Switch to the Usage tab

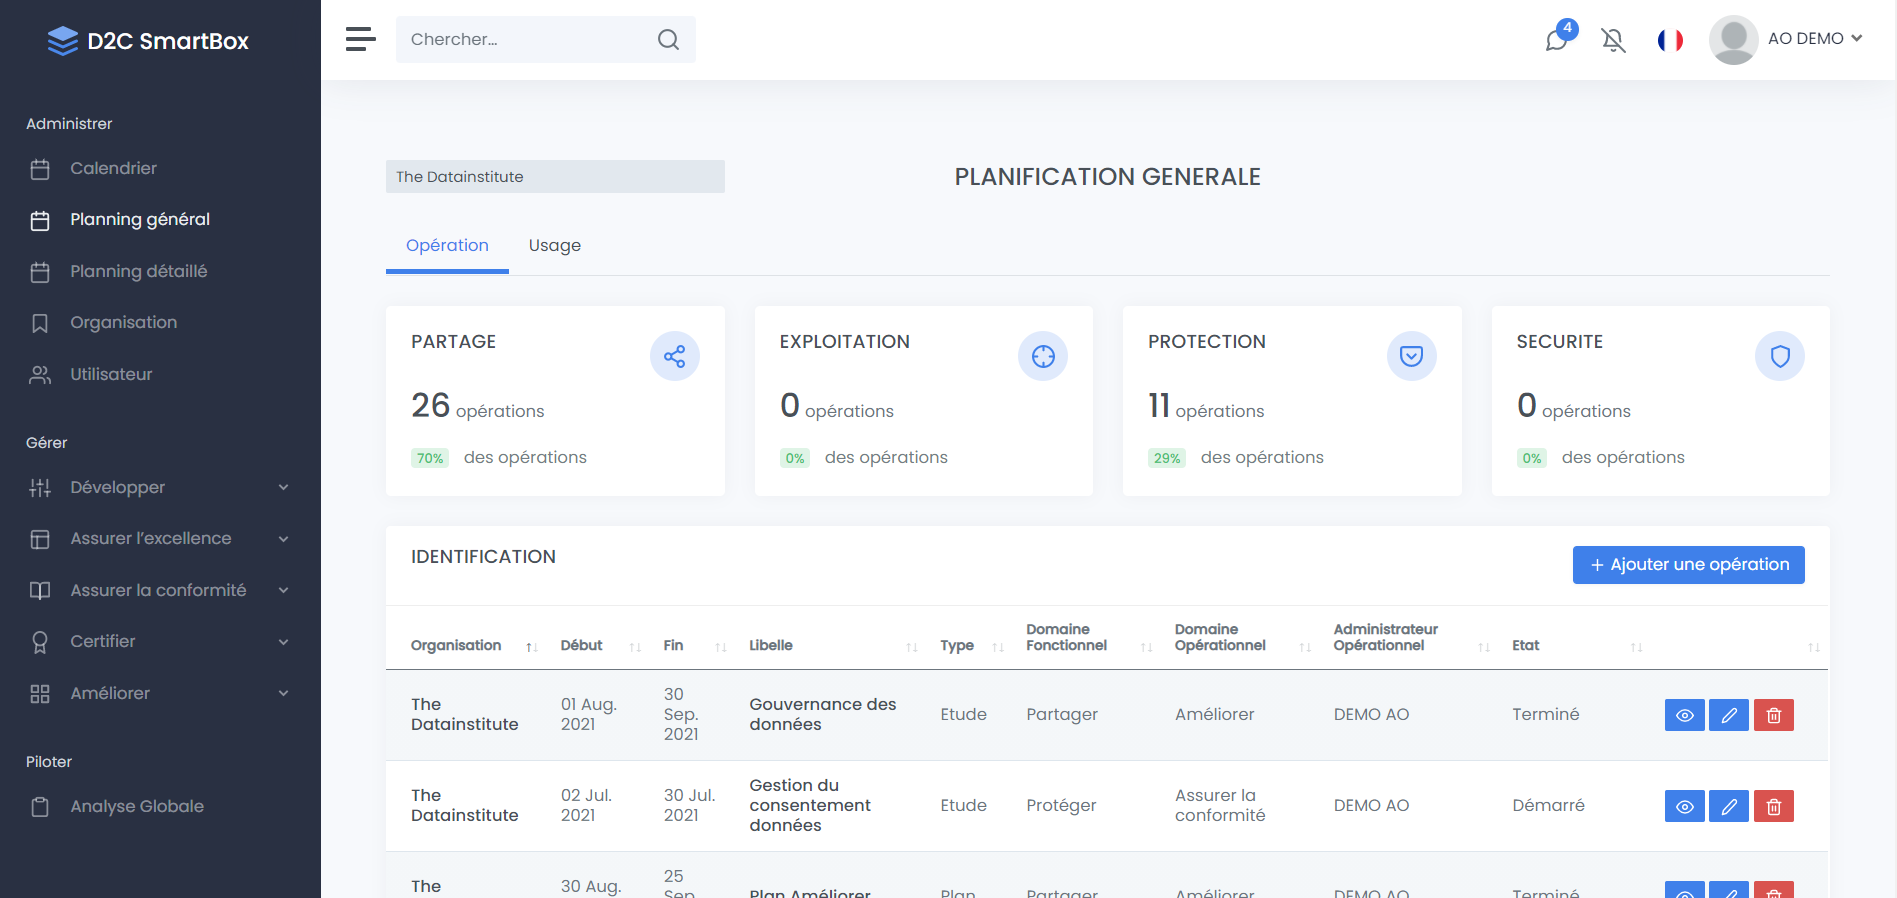pos(554,246)
